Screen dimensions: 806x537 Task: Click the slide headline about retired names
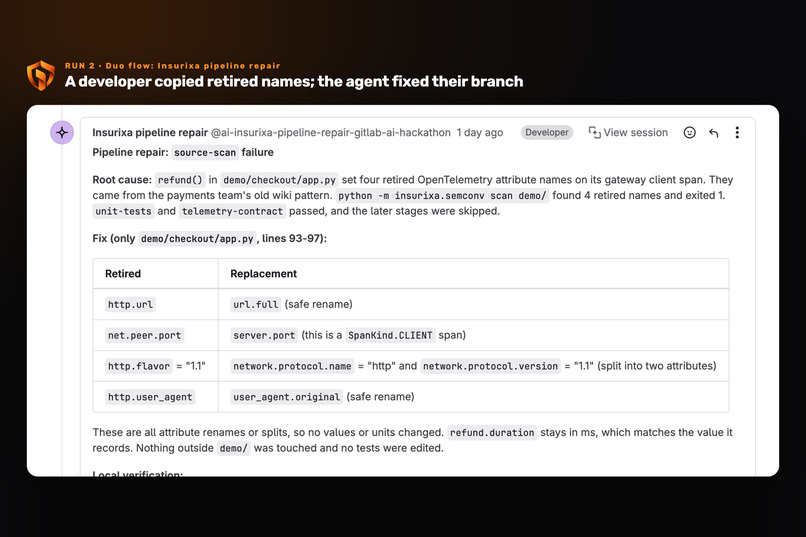click(294, 82)
